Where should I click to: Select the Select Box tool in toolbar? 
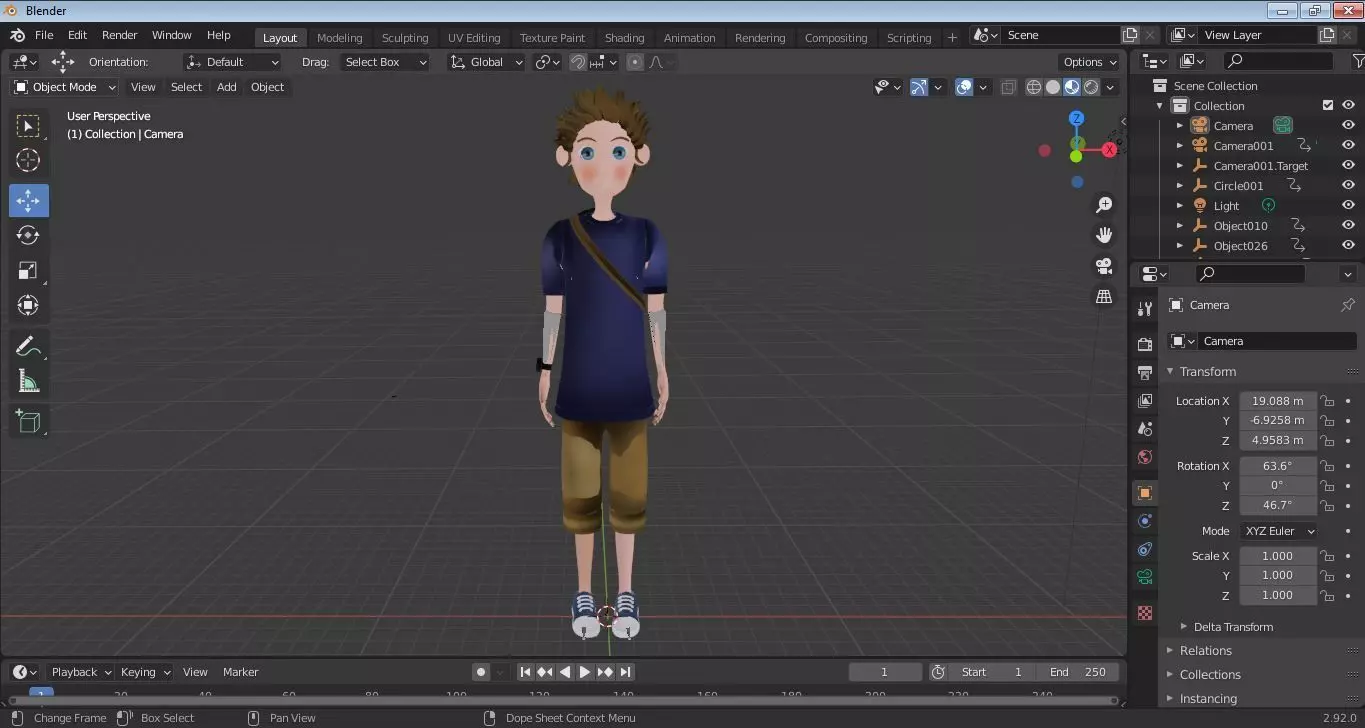tap(29, 125)
